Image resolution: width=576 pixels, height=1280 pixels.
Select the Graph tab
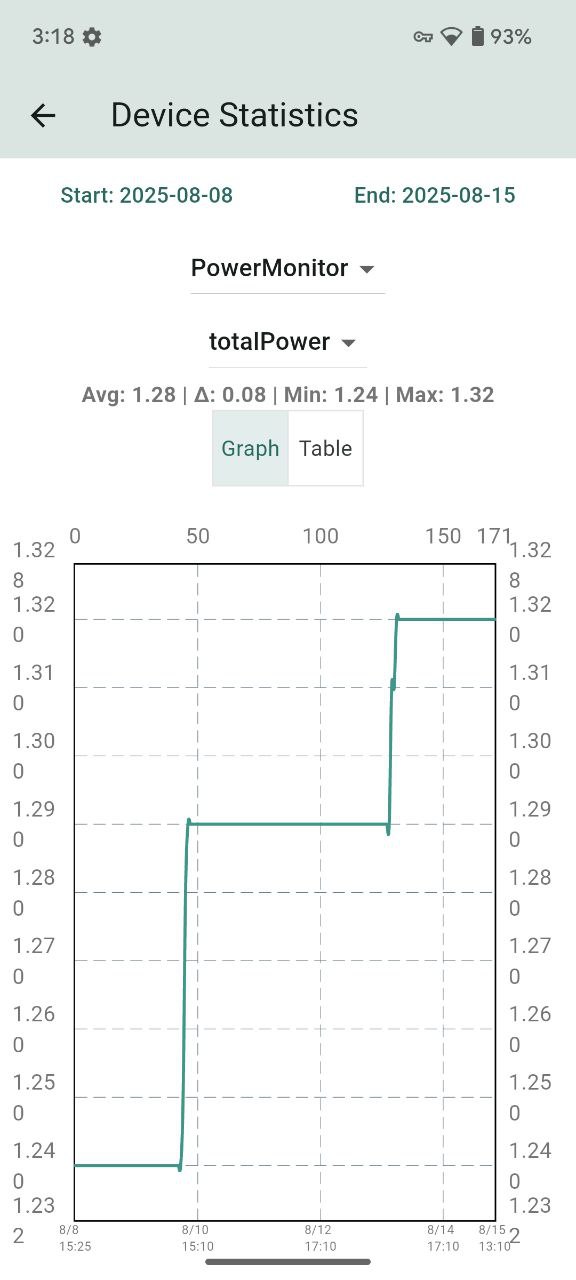coord(250,448)
